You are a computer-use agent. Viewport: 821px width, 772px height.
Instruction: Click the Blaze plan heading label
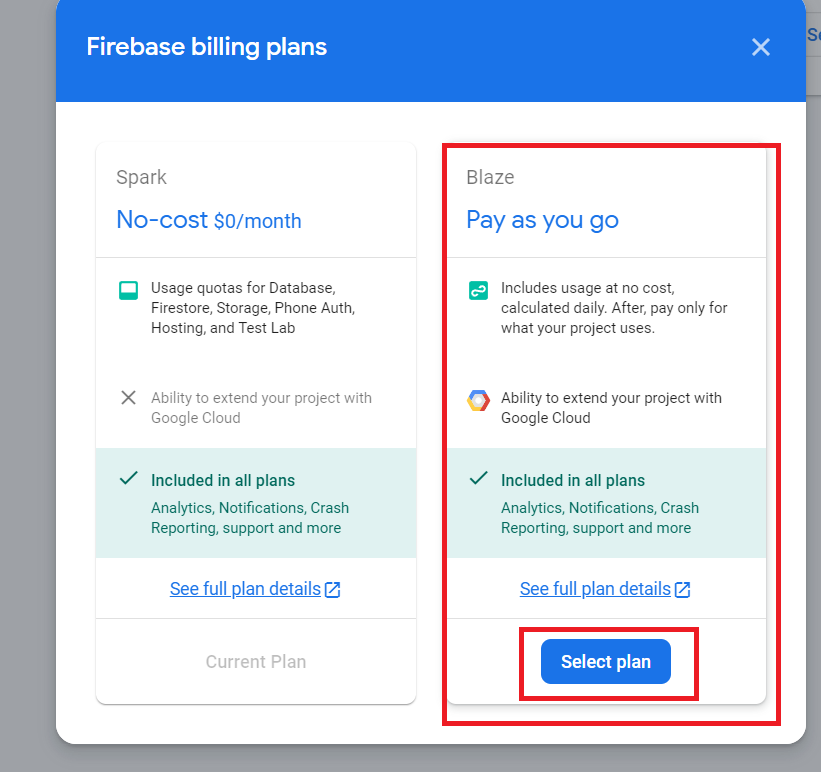pos(489,177)
